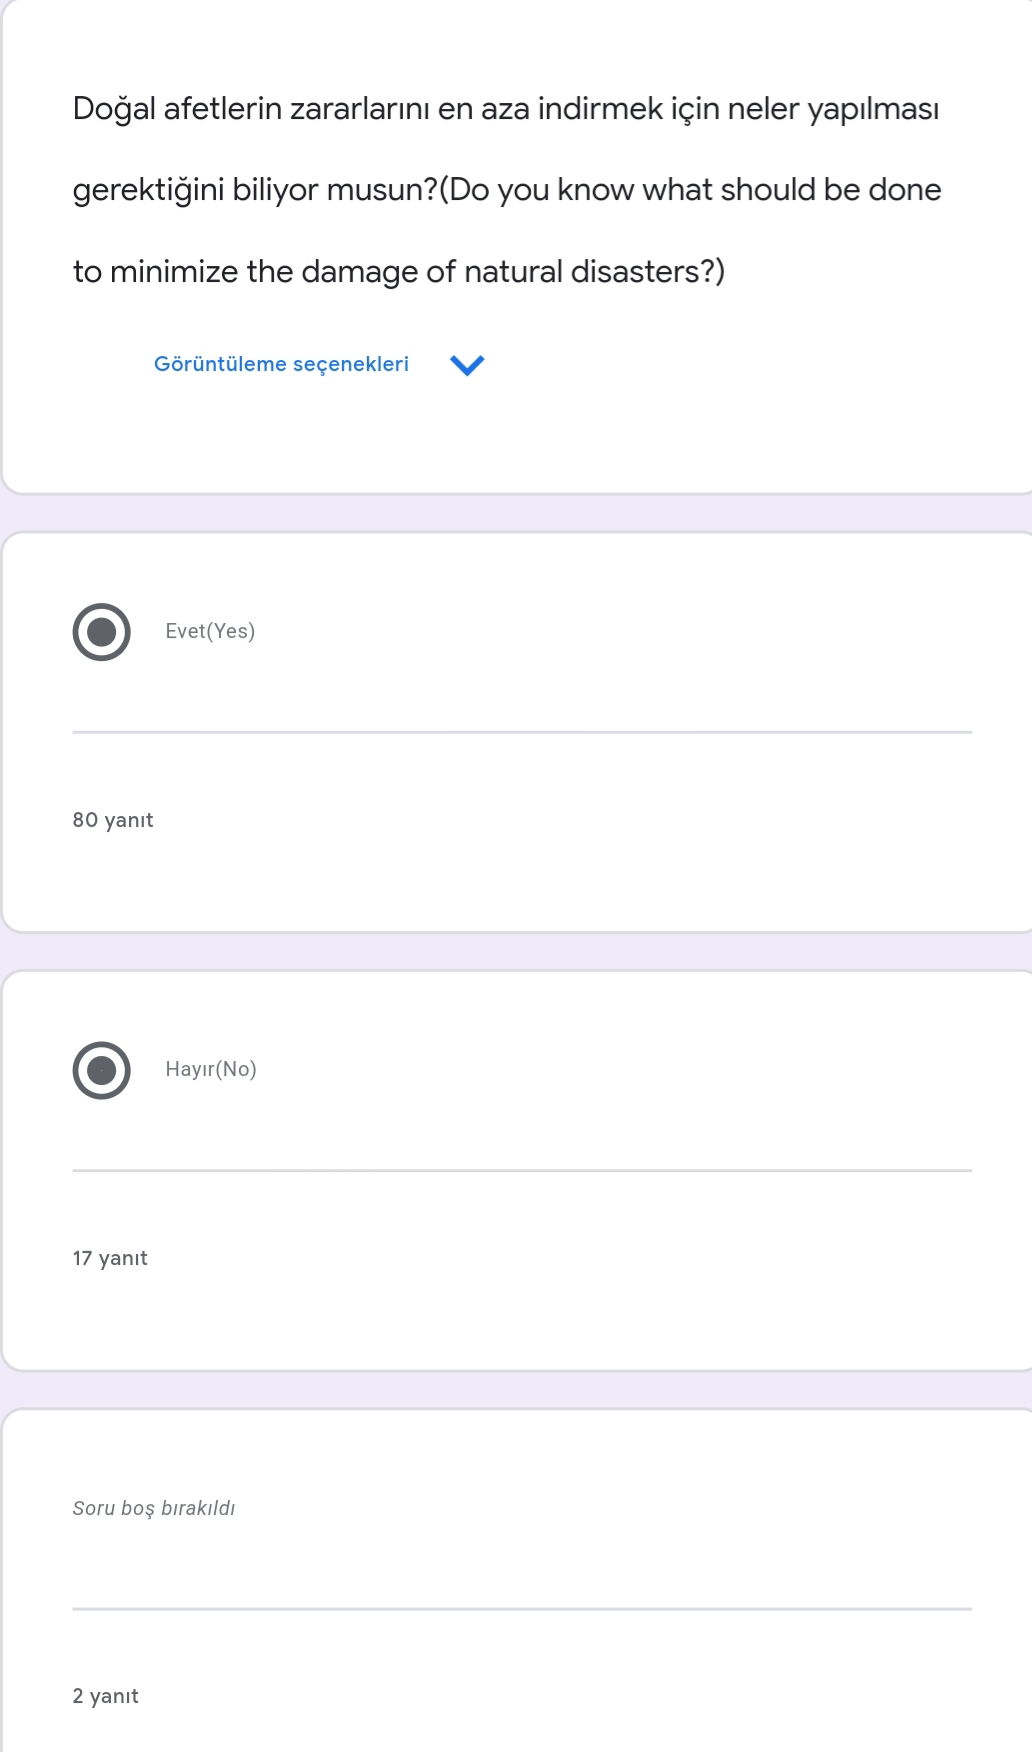Click the Soru boş bırakıldı label

point(154,1508)
